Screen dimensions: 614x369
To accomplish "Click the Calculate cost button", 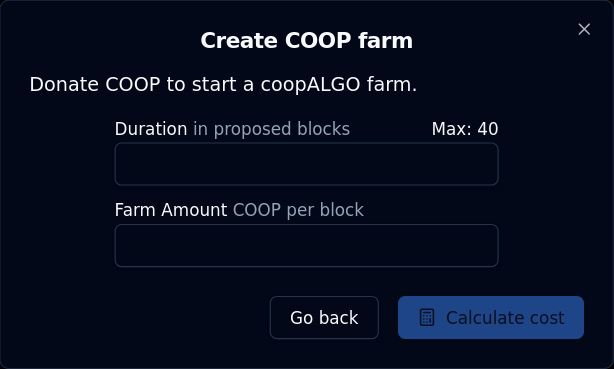I will 491,317.
